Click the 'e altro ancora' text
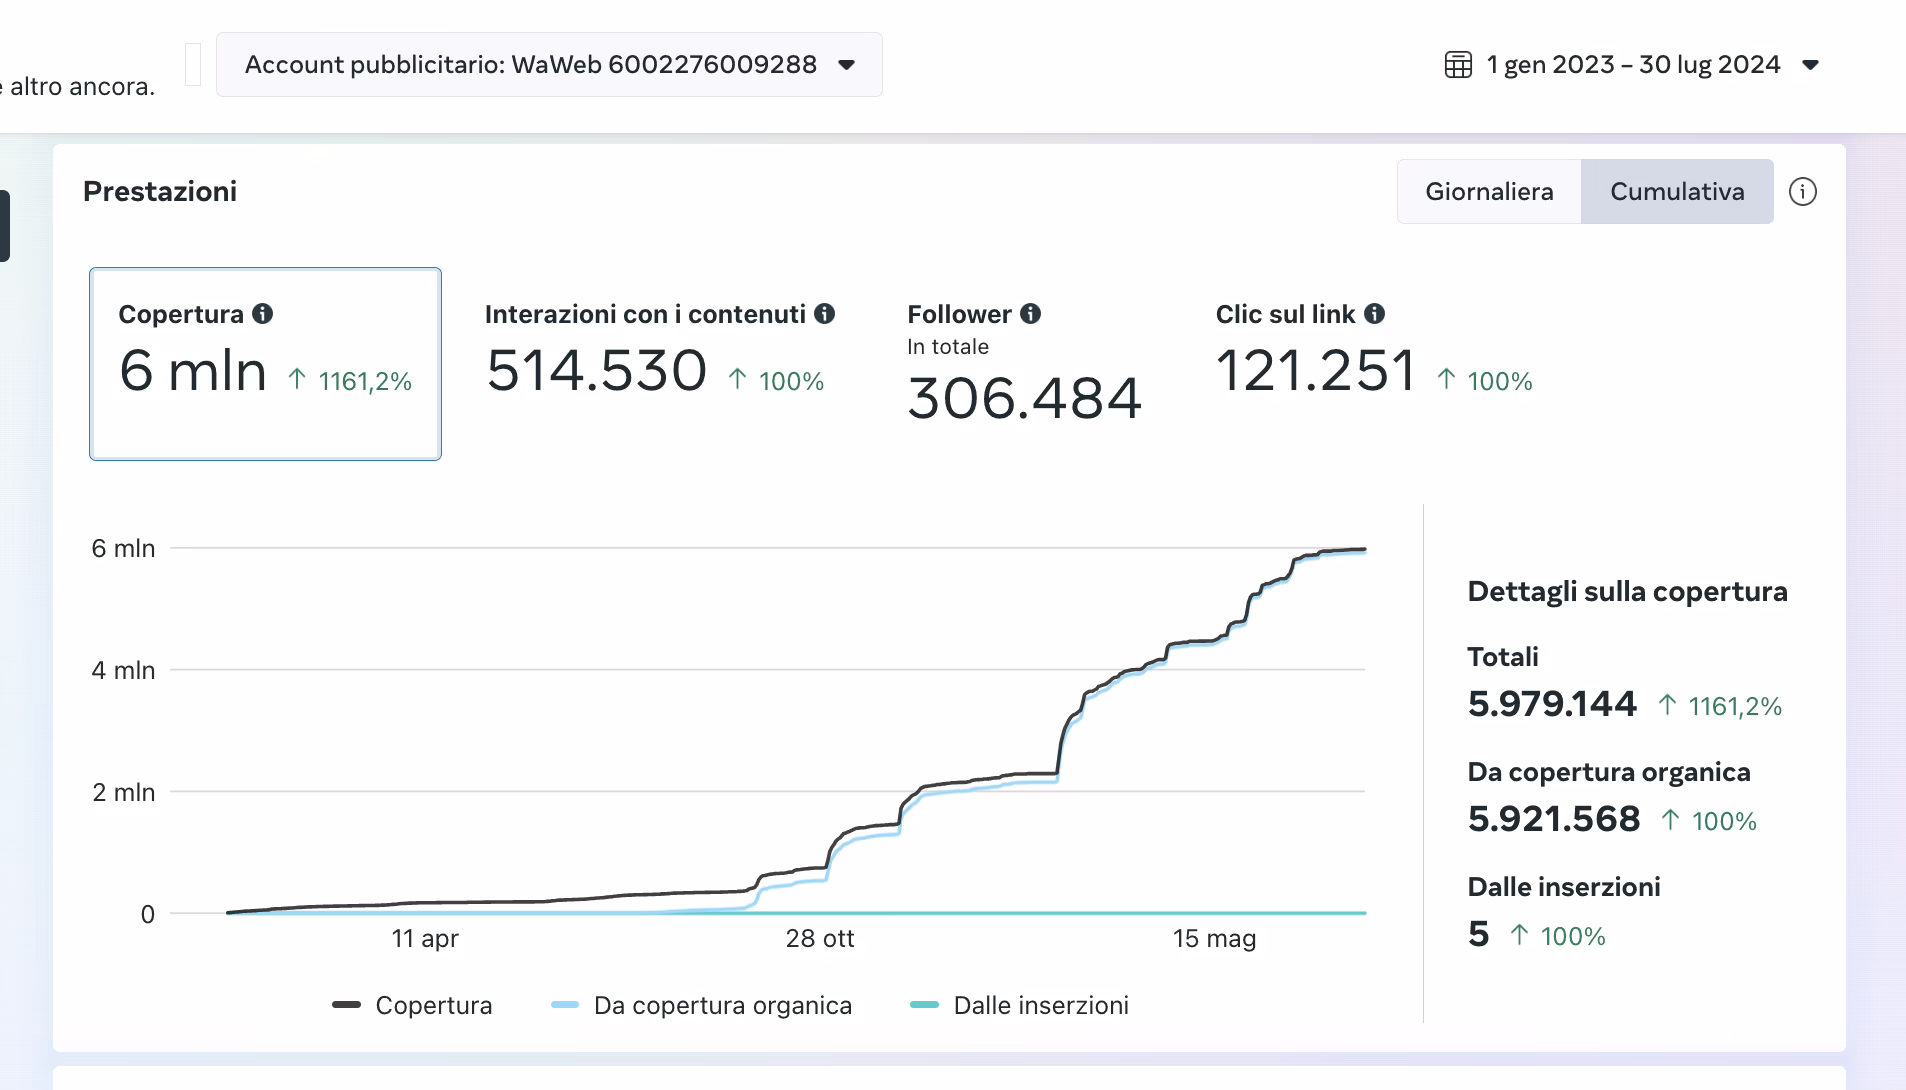 coord(77,86)
